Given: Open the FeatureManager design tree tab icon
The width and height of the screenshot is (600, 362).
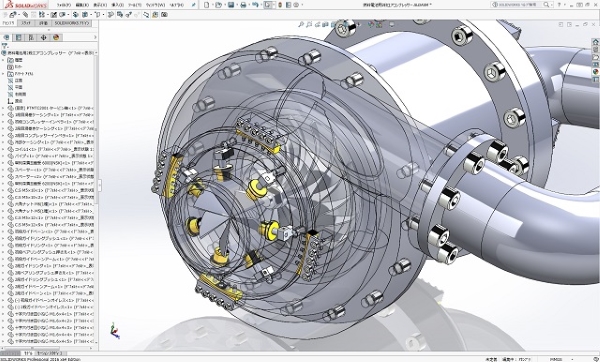Looking at the screenshot, I should click(x=6, y=38).
